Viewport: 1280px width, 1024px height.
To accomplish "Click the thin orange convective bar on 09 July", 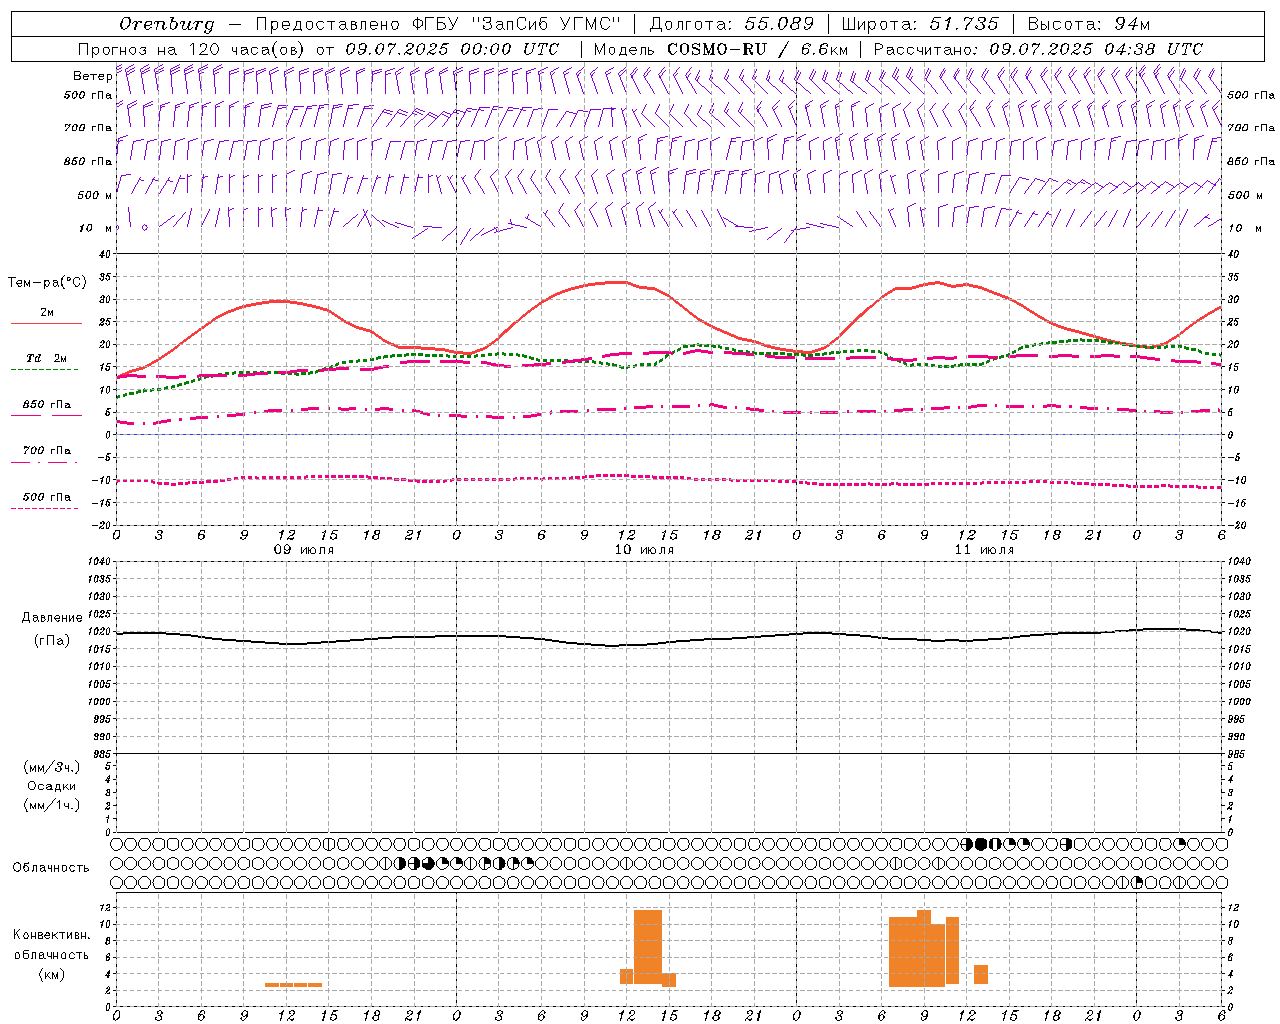I will (x=294, y=985).
